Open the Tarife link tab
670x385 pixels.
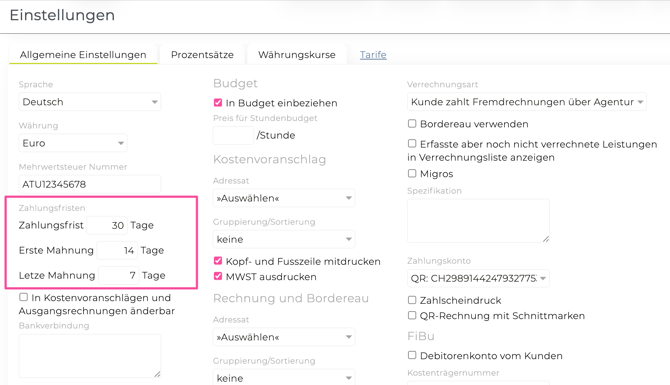[x=373, y=55]
